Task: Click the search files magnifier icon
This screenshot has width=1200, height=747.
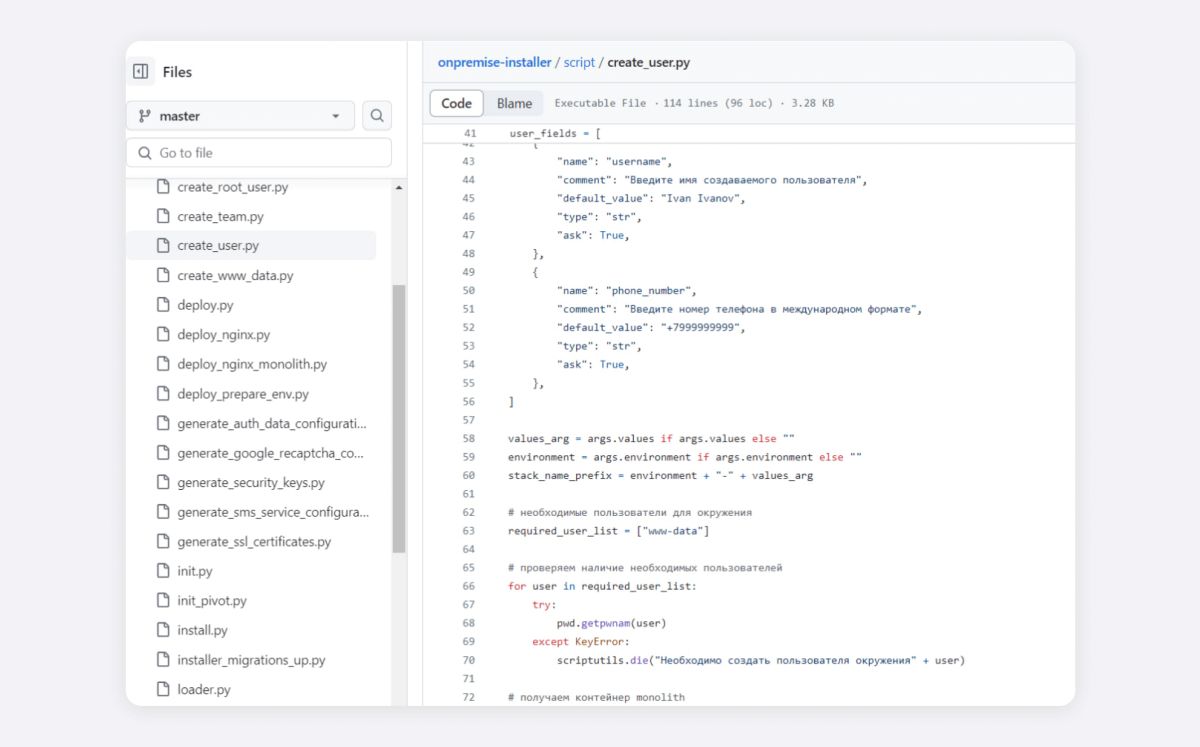Action: click(x=377, y=116)
